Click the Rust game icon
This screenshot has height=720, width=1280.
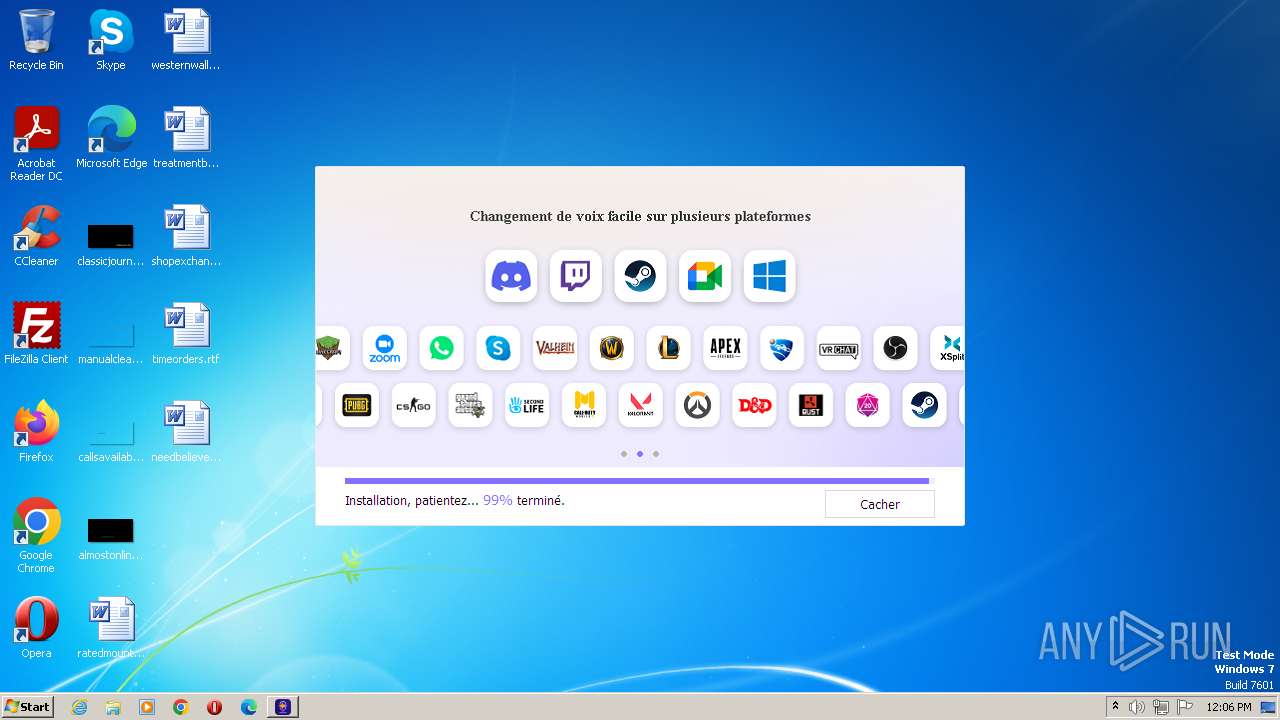click(x=811, y=405)
